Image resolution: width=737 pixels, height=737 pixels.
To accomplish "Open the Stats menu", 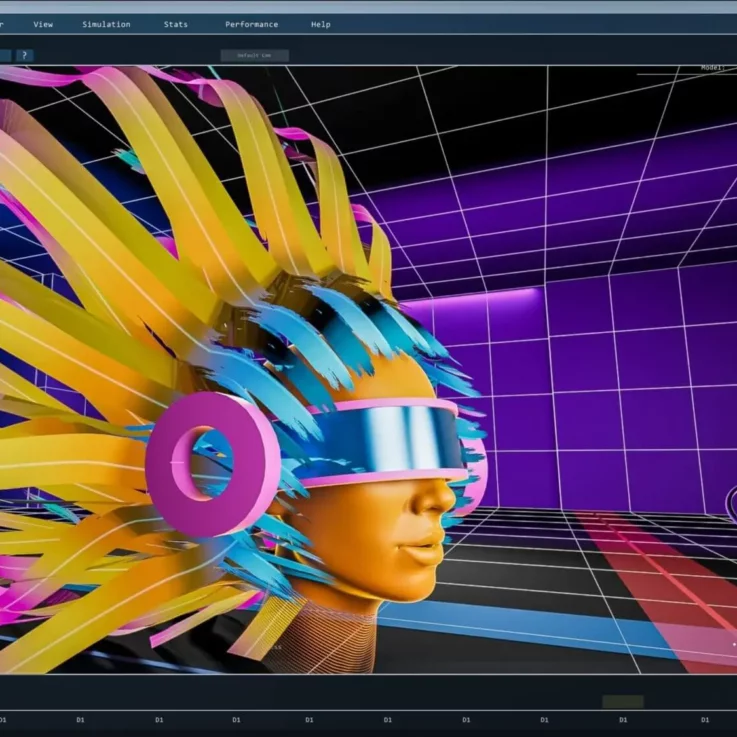I will click(176, 24).
